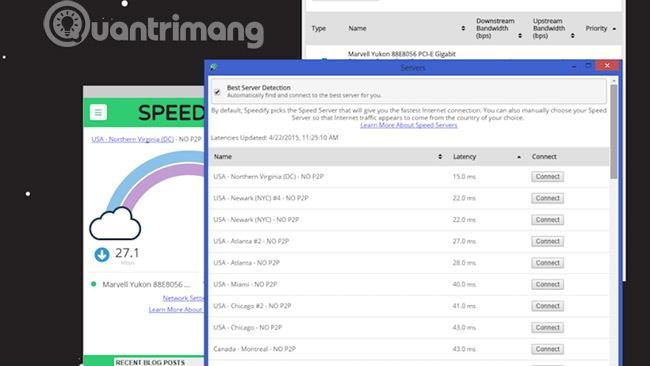Click the Connect column header
The width and height of the screenshot is (650, 366).
point(544,157)
